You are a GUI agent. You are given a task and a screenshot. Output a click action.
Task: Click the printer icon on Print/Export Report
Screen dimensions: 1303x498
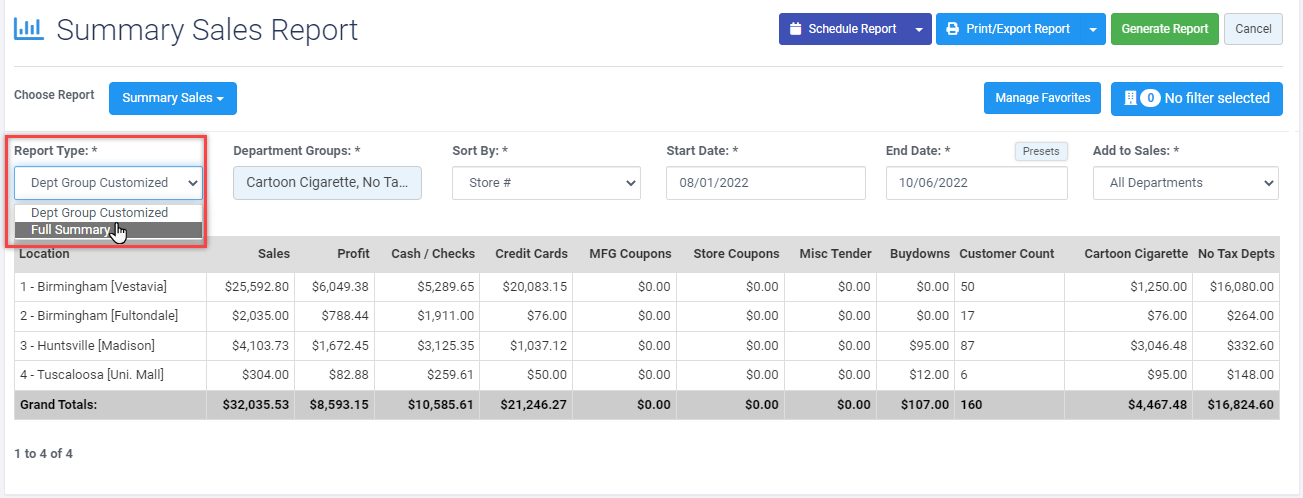point(952,29)
